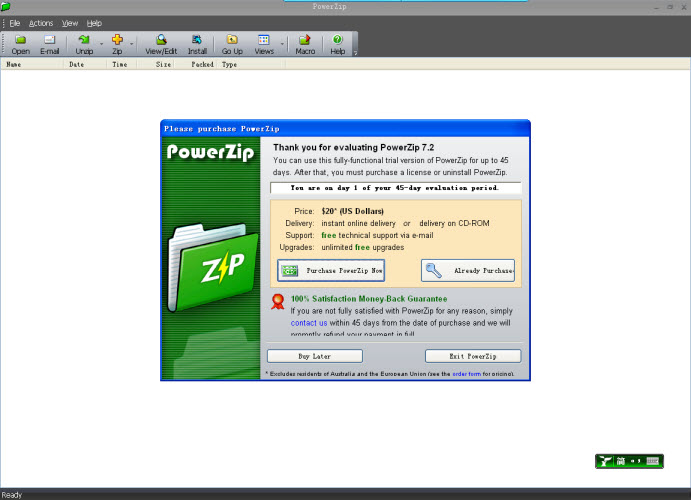Image resolution: width=691 pixels, height=500 pixels.
Task: Click the Views toolbar icon
Action: [x=264, y=44]
